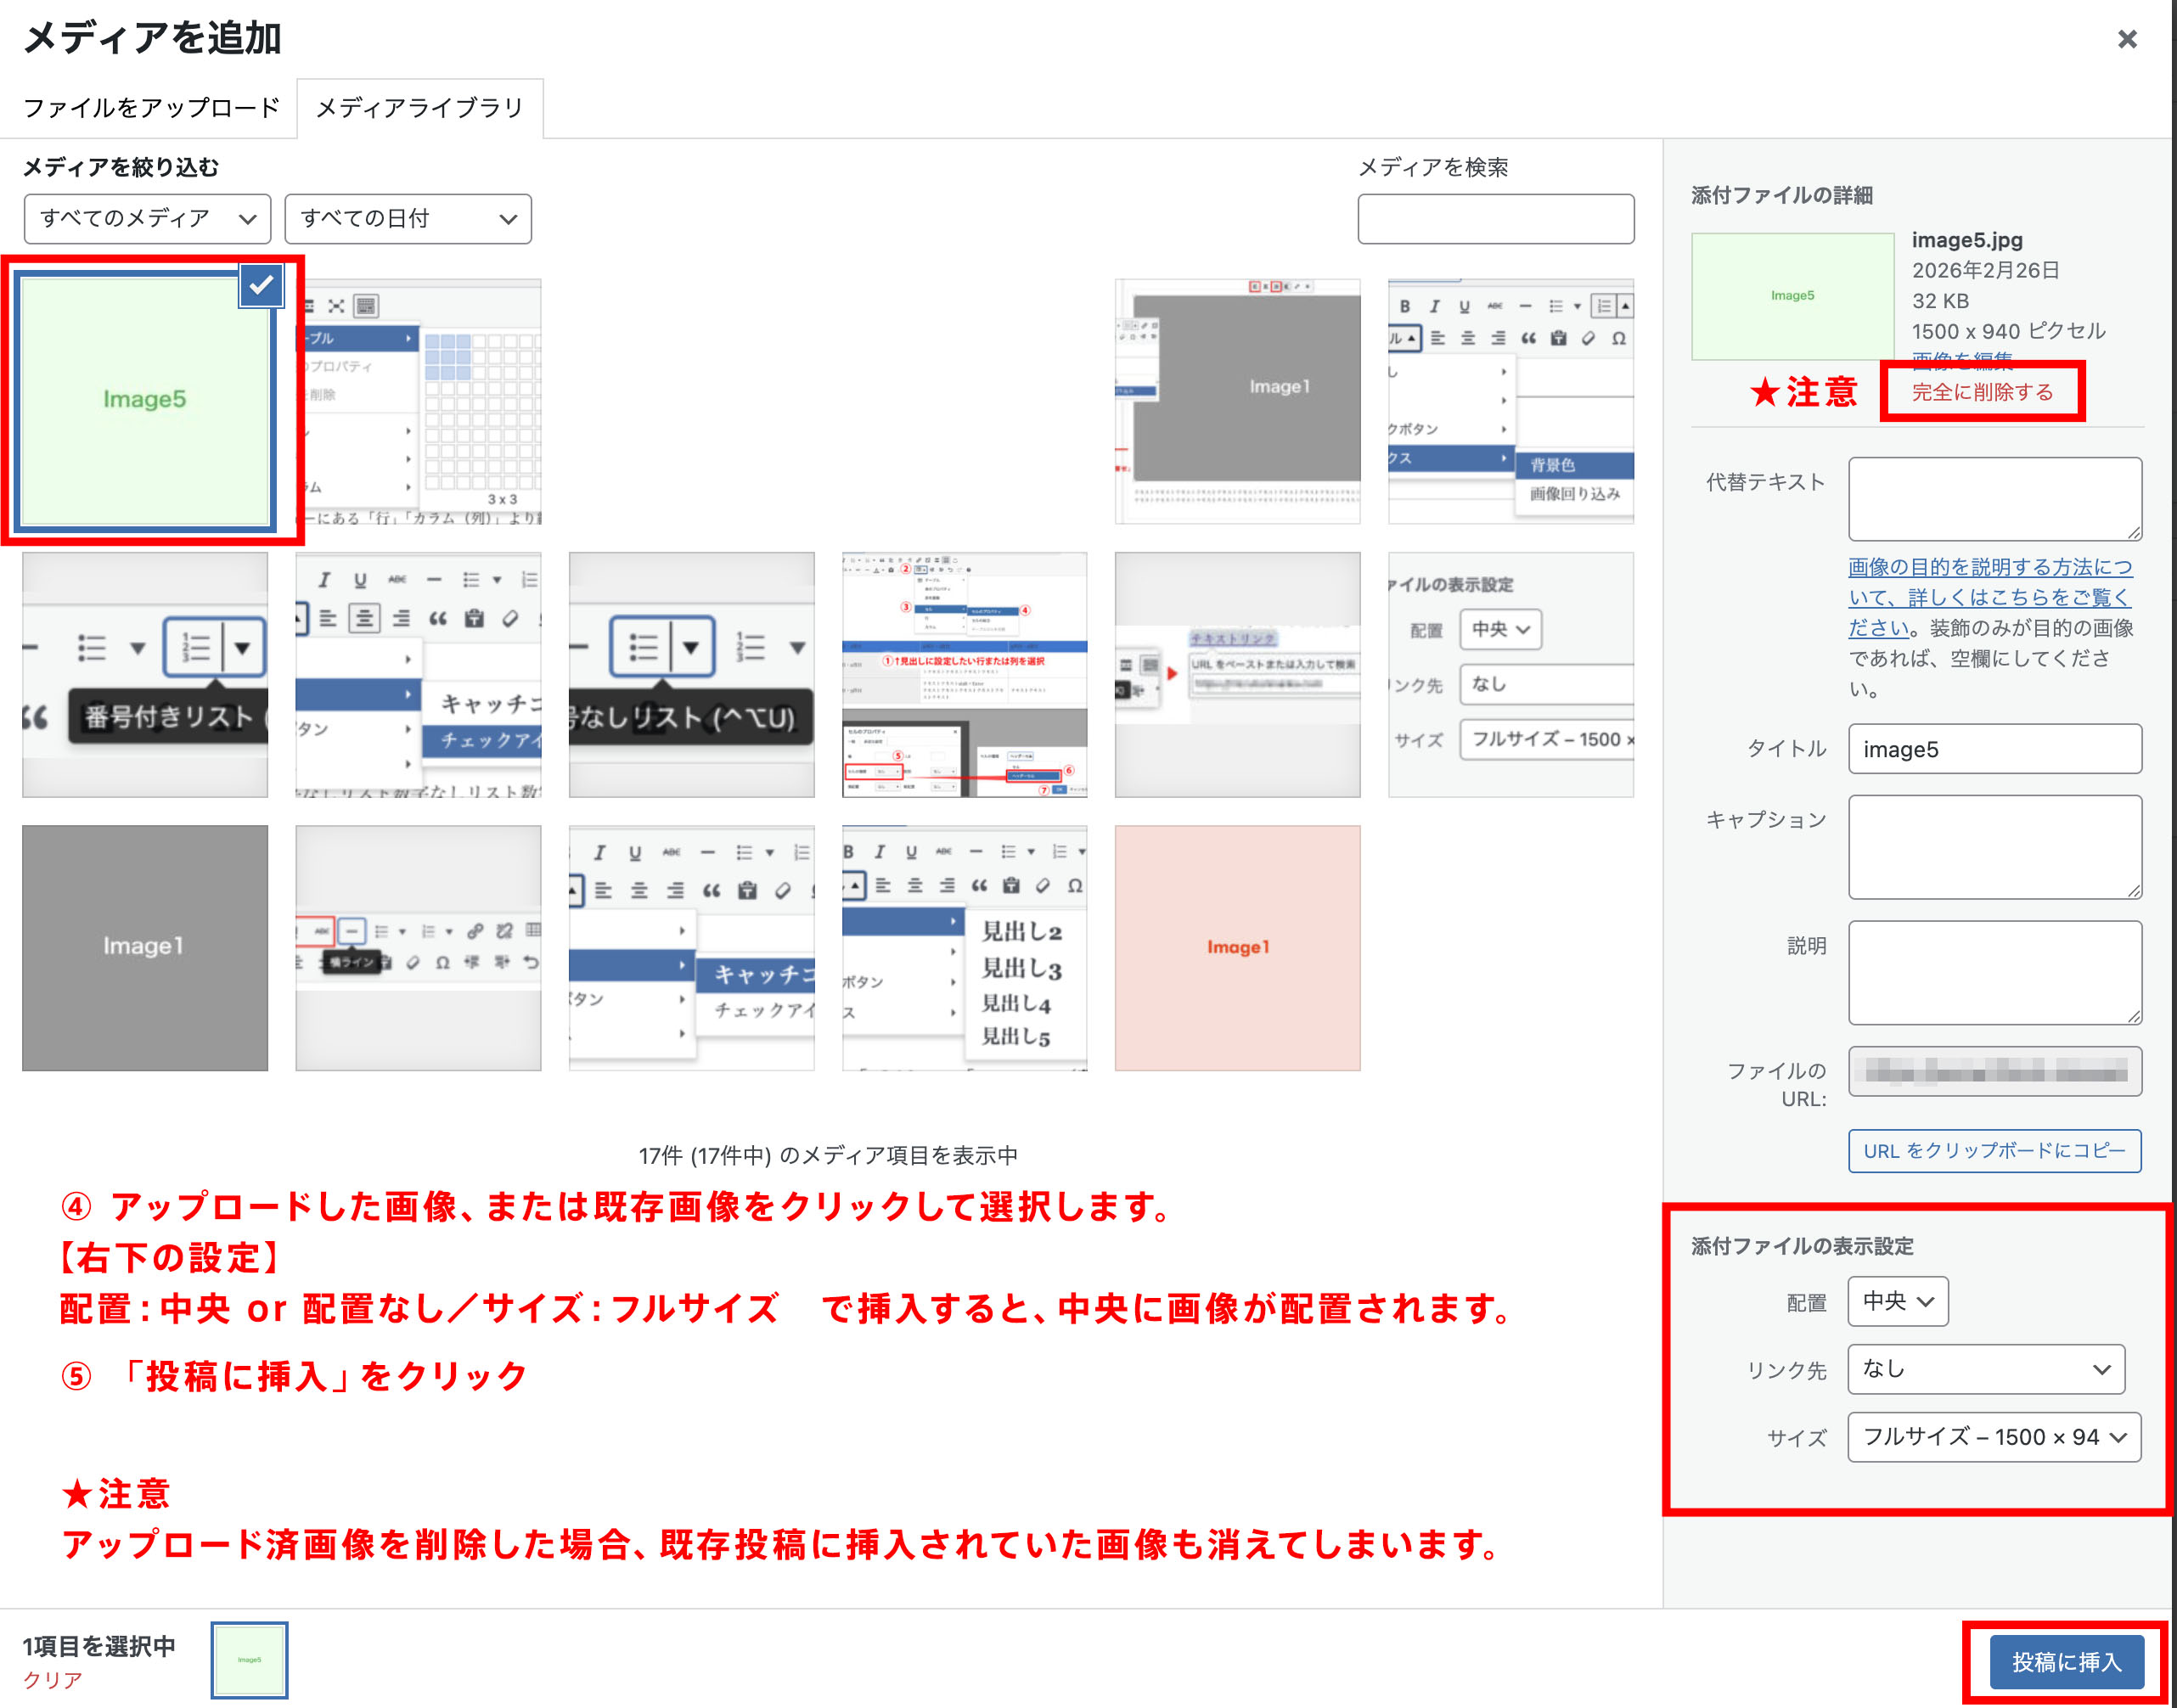Click the 投稿に挿入 button
This screenshot has height=1708, width=2177.
coord(2066,1661)
